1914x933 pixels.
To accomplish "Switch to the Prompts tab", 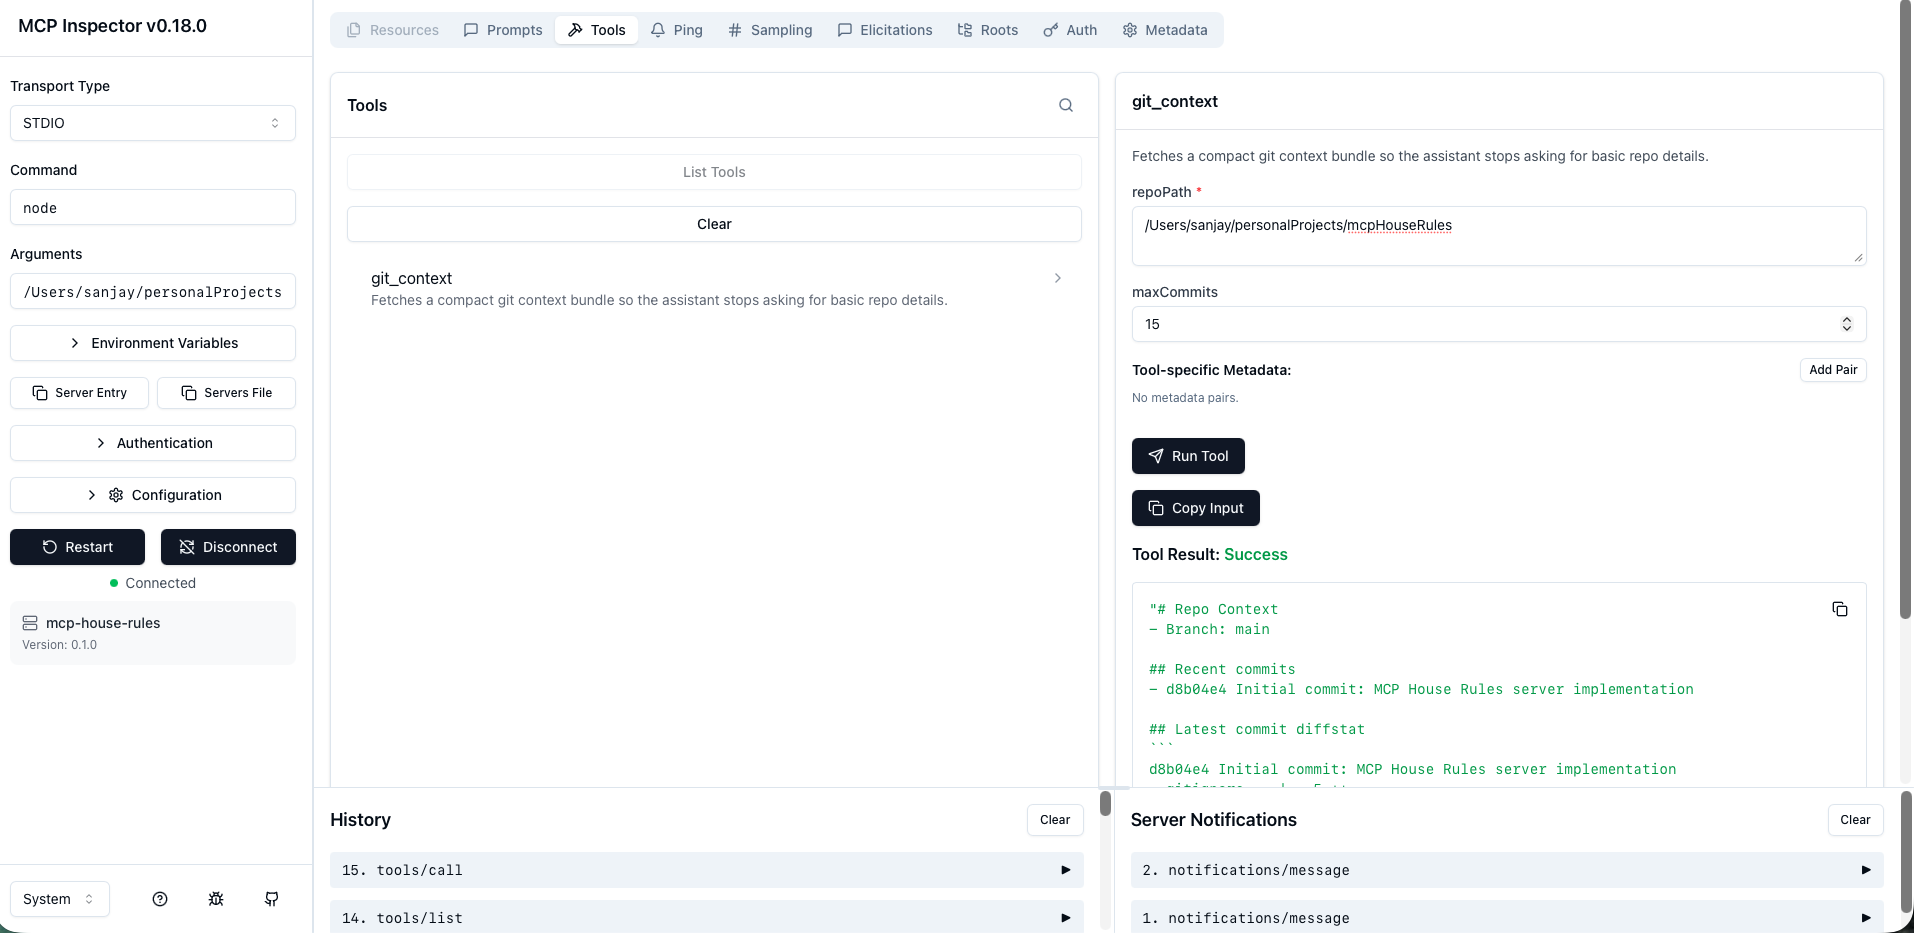I will [502, 30].
